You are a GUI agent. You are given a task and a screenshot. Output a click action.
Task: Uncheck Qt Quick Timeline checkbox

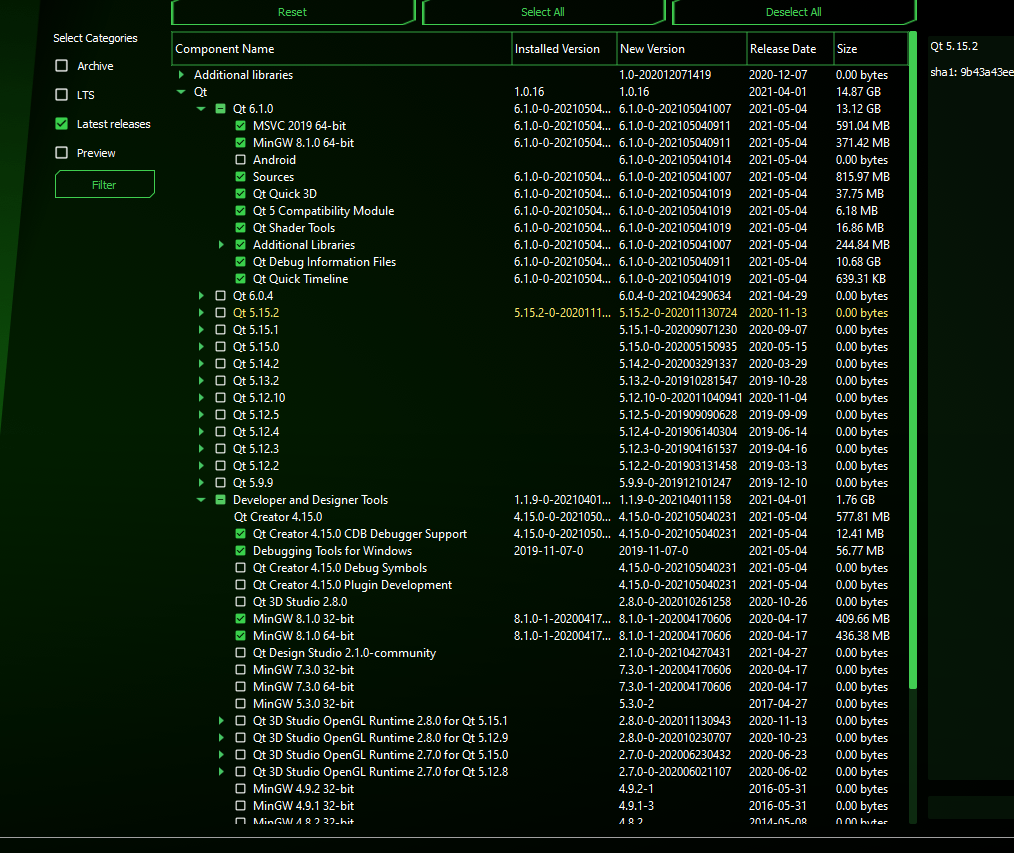(x=241, y=279)
